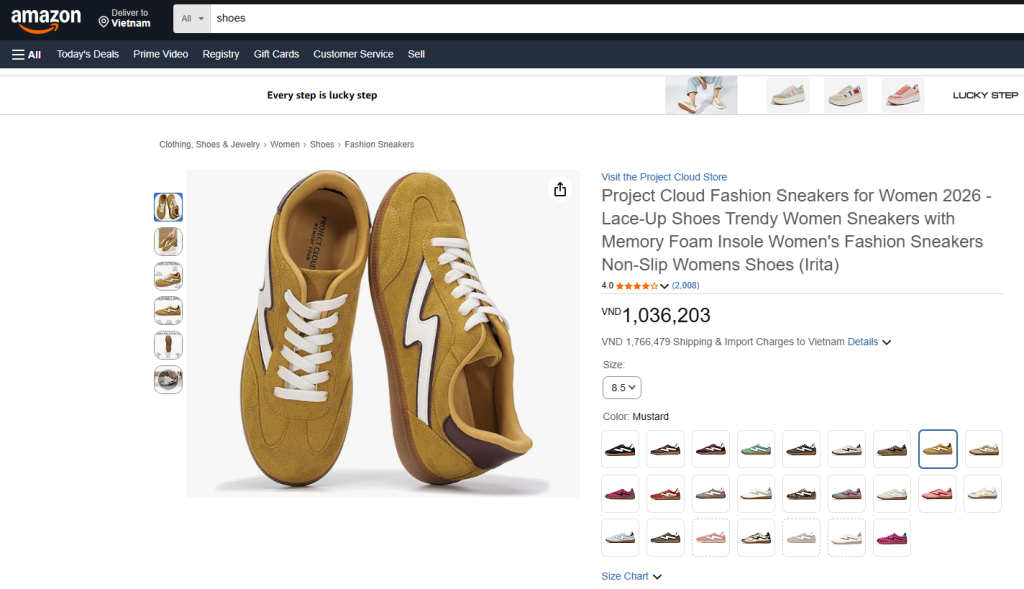Go to Customer Service menu item

(x=353, y=54)
